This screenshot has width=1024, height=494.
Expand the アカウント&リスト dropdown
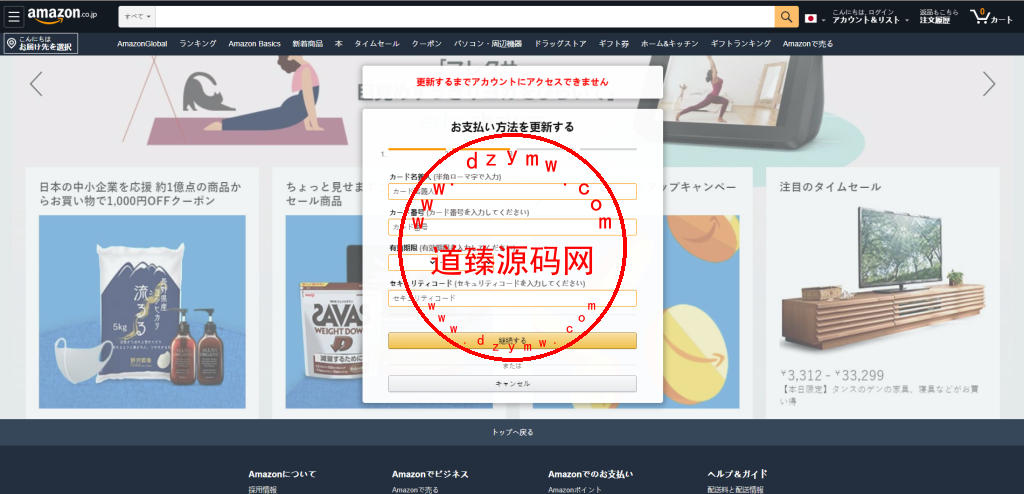(870, 16)
